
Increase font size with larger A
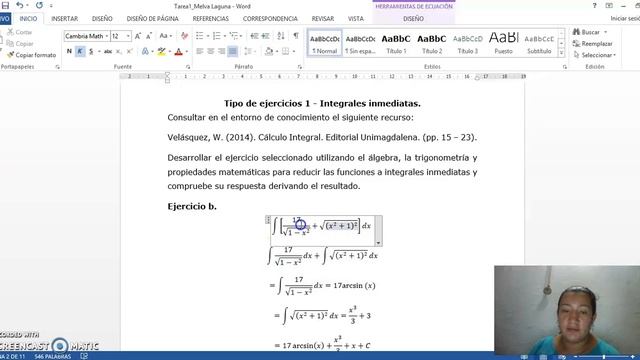click(138, 36)
